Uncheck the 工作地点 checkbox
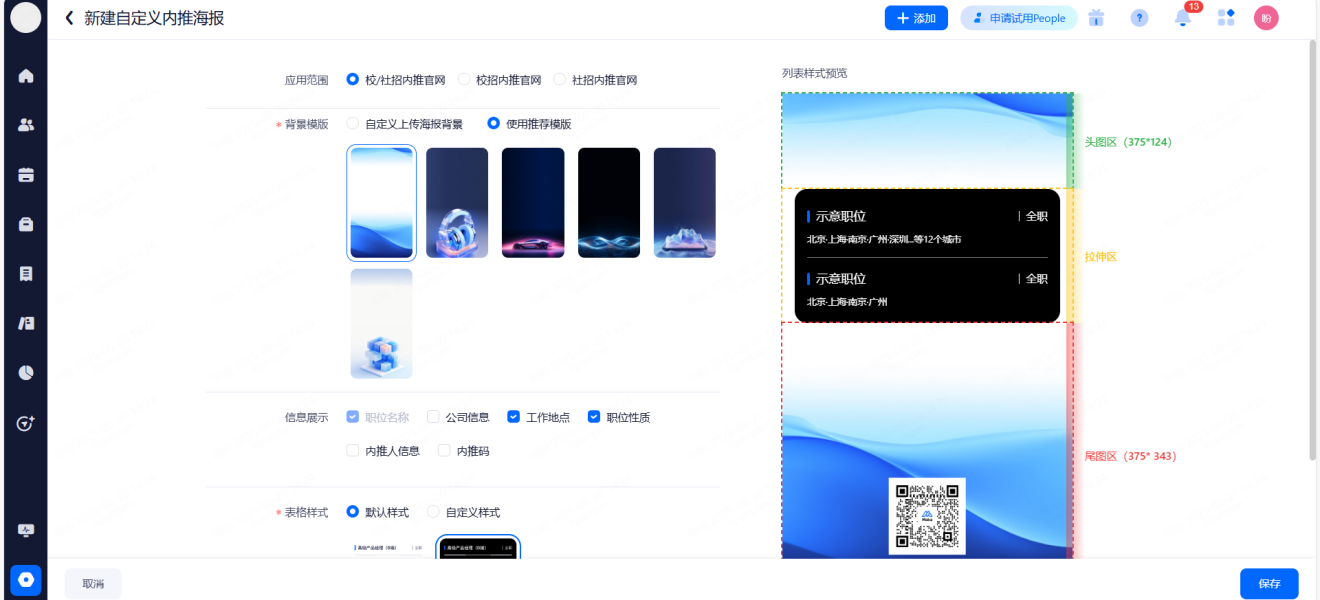The height and width of the screenshot is (600, 1320). [514, 417]
